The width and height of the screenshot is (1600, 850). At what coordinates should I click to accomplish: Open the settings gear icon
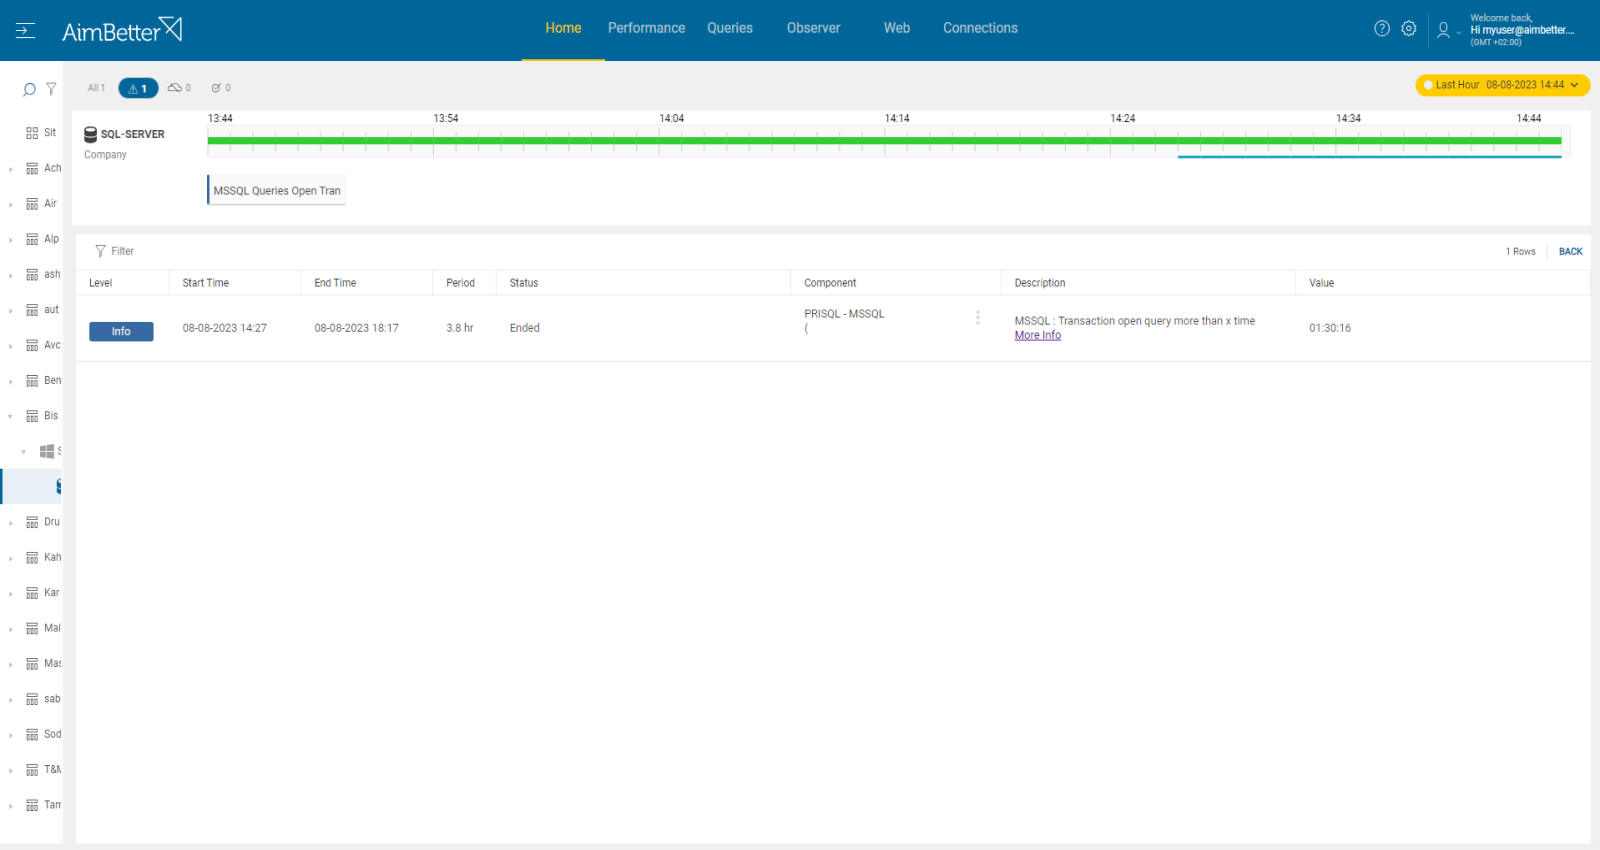click(1409, 29)
